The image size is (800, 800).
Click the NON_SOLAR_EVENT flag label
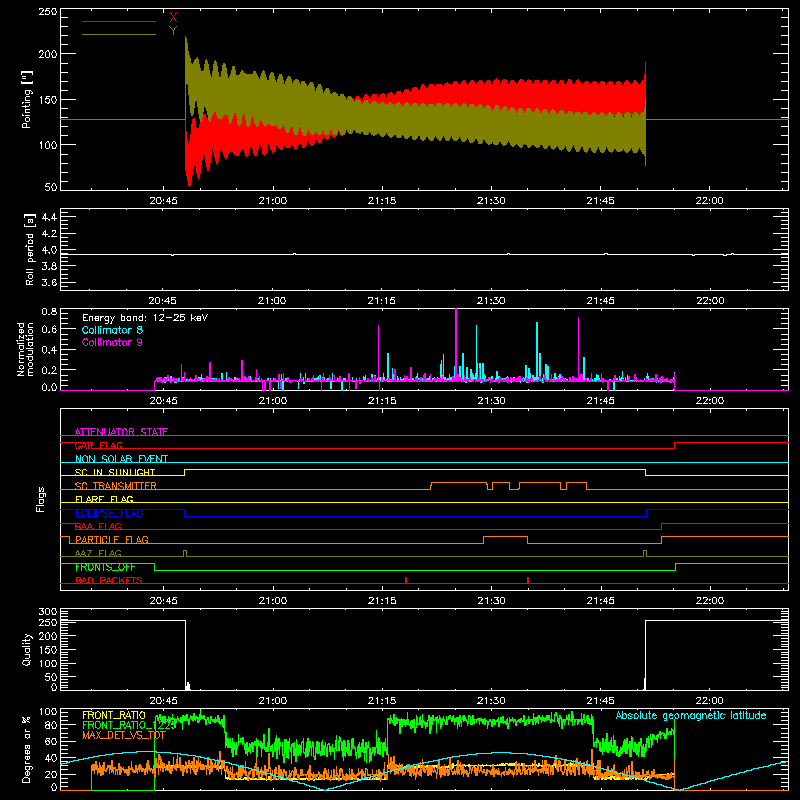(x=121, y=459)
